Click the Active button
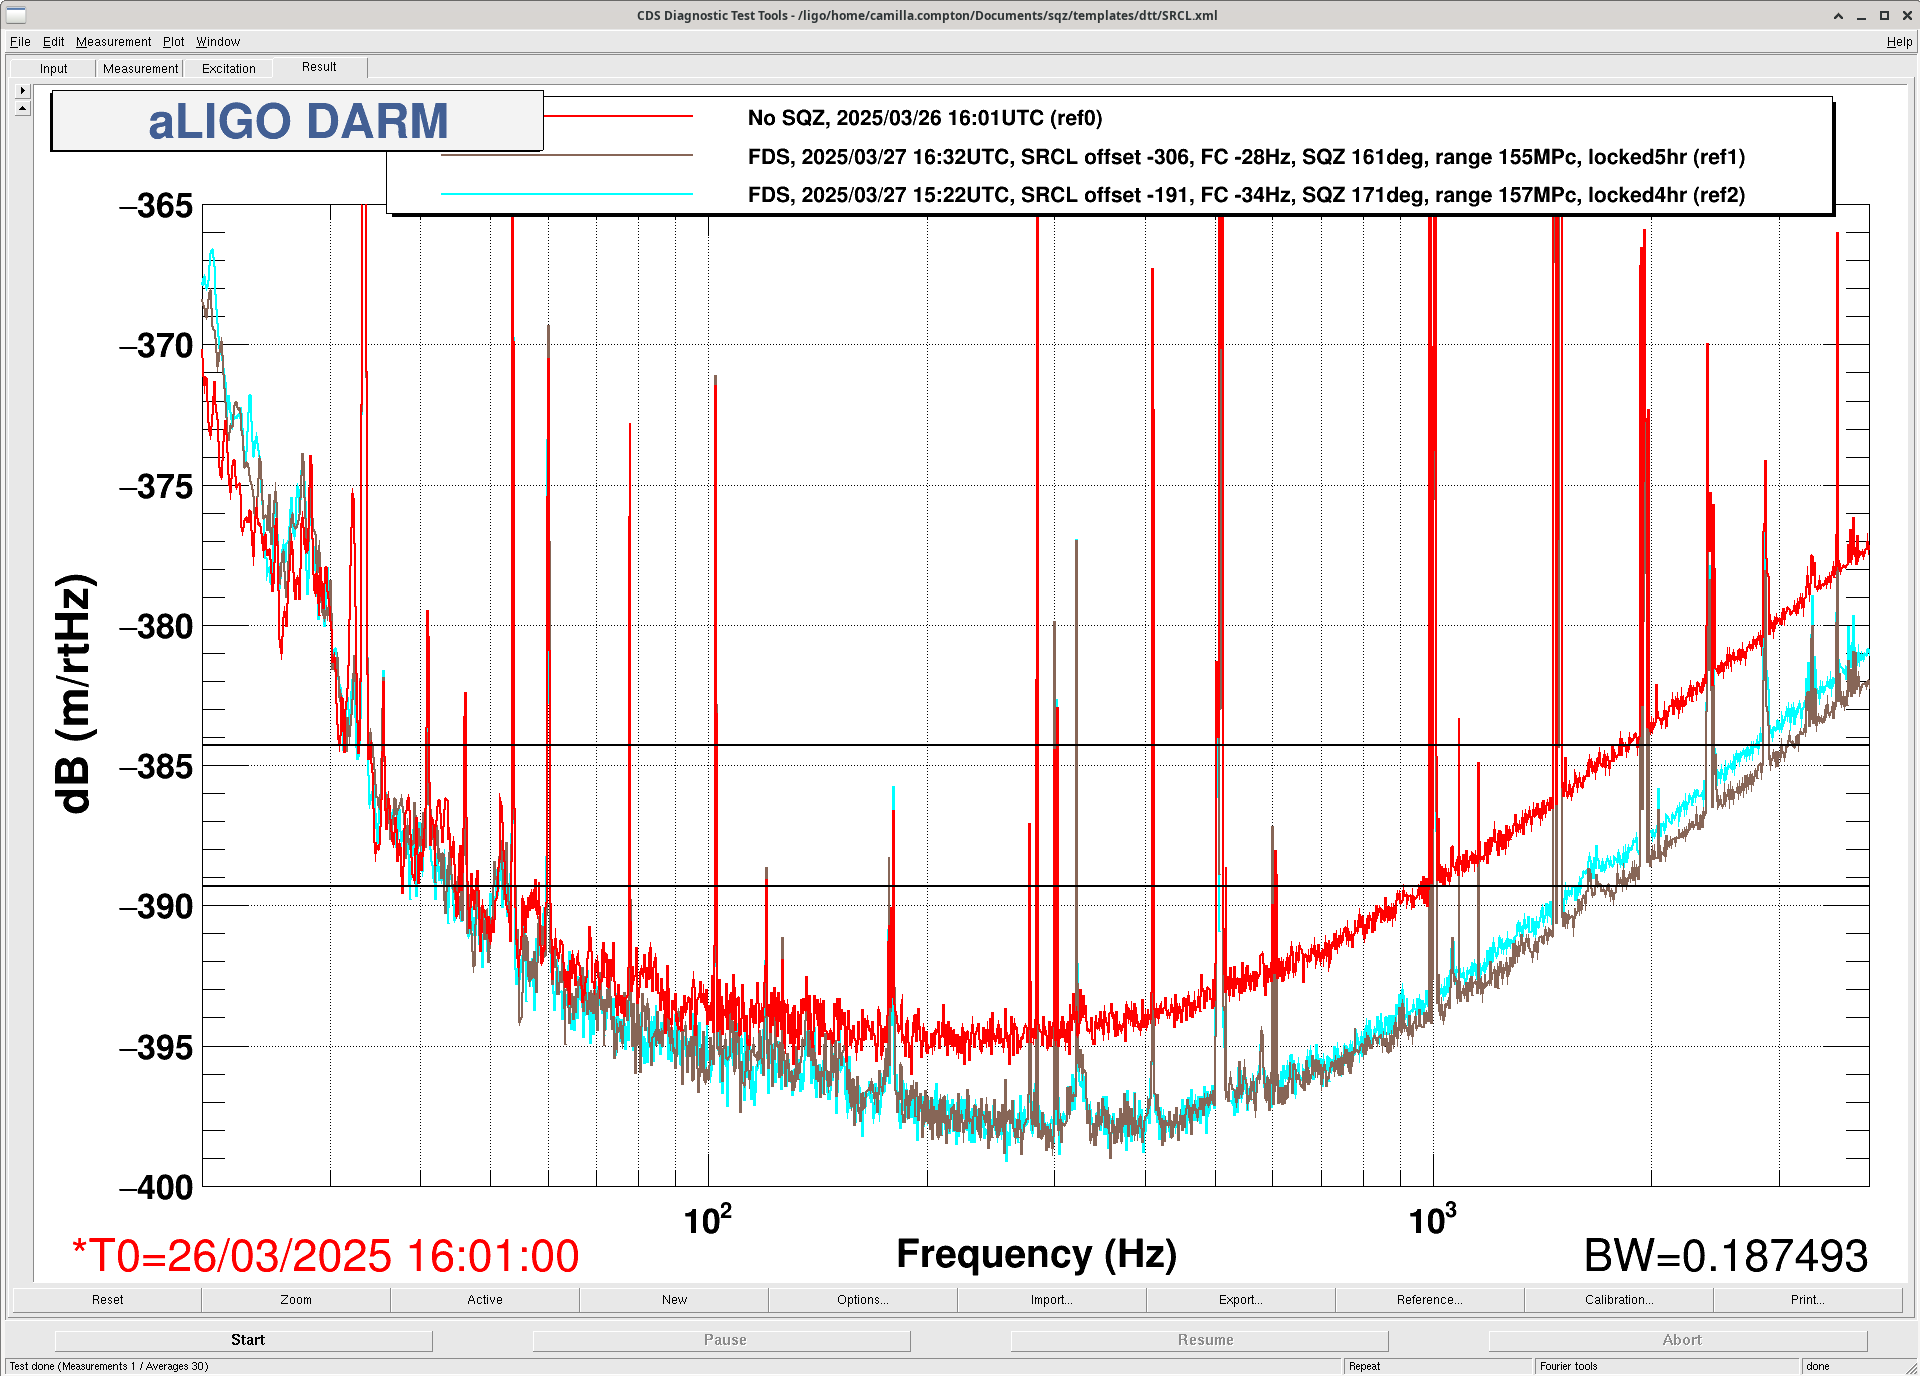Screen dimensions: 1920x1376 click(485, 1300)
